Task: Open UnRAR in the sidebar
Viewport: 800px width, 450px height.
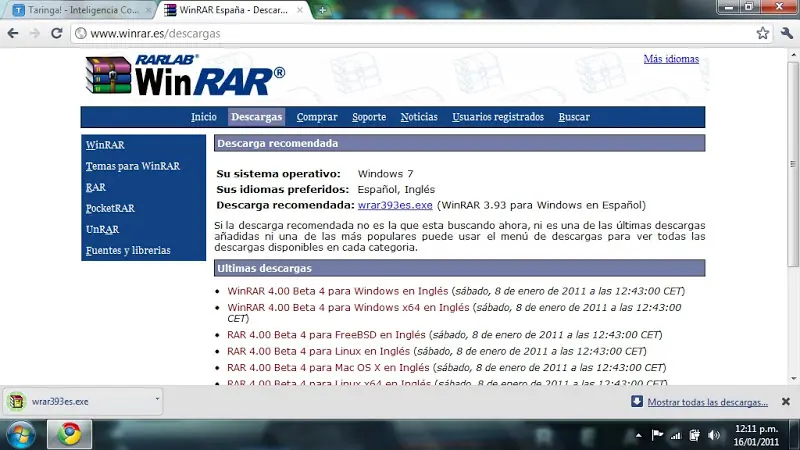Action: click(103, 230)
